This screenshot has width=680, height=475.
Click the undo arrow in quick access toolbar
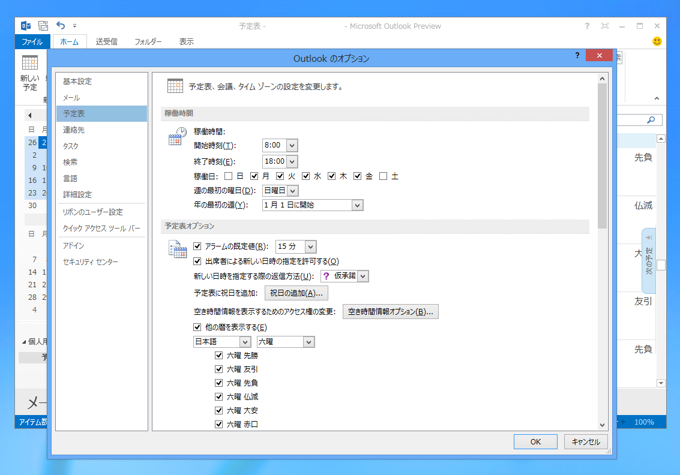pyautogui.click(x=61, y=26)
